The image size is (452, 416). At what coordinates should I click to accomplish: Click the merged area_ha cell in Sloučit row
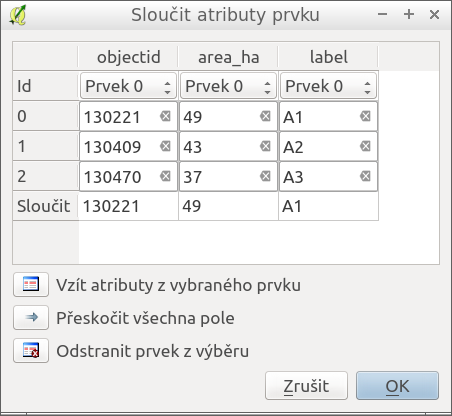(x=228, y=206)
